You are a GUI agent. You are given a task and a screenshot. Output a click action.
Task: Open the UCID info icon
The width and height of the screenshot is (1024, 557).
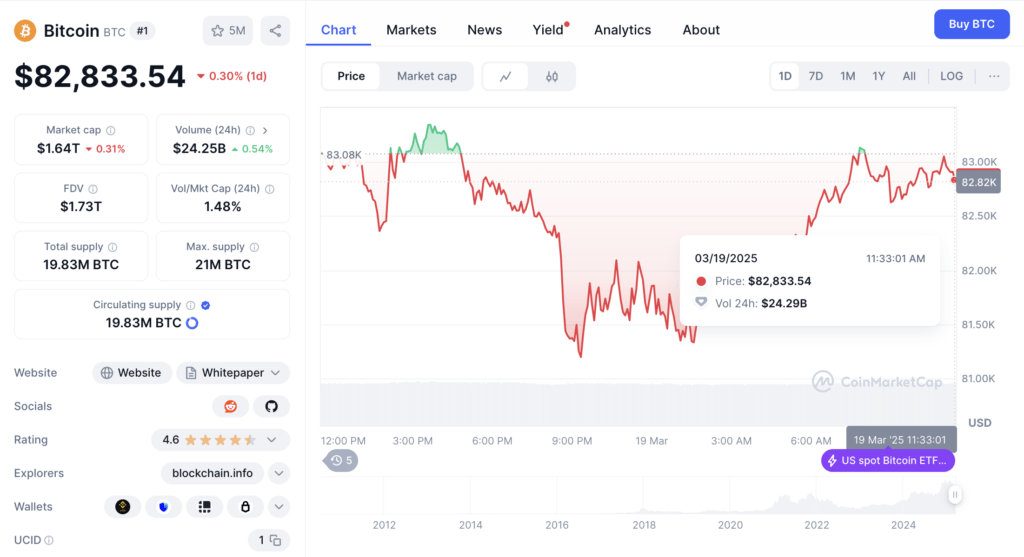point(49,540)
